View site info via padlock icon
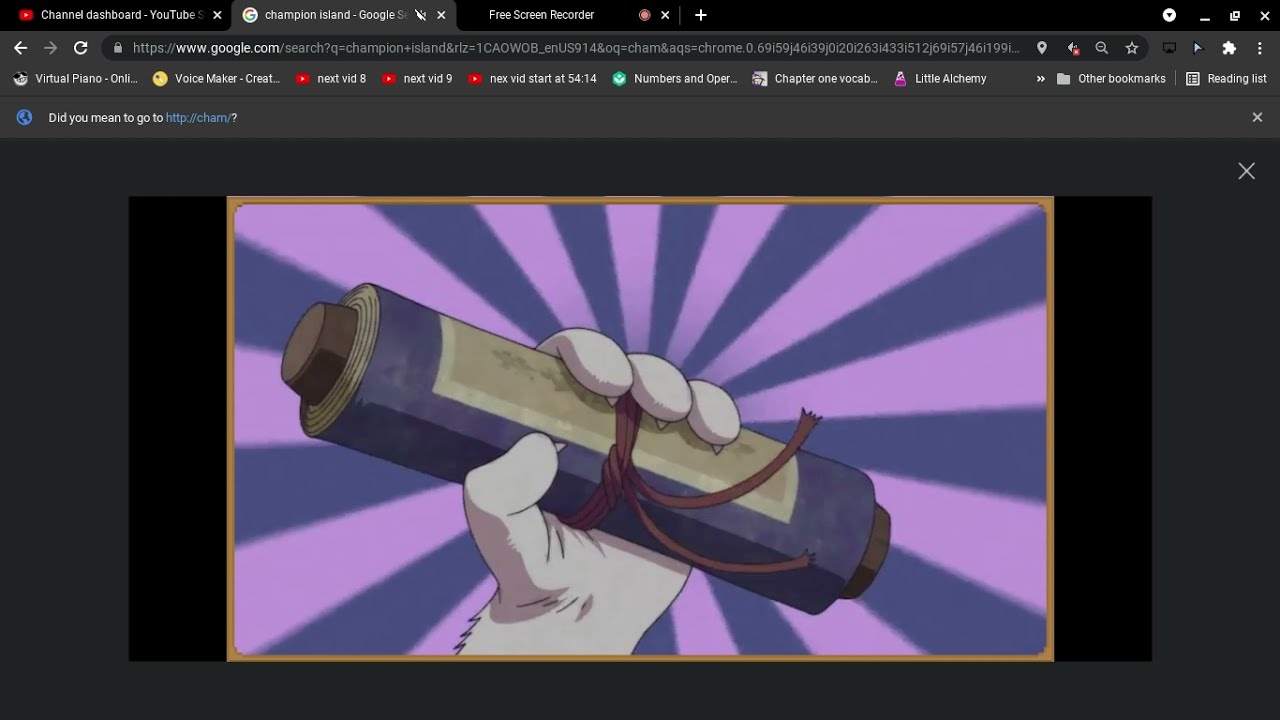Screen dimensions: 1280x720 point(118,48)
